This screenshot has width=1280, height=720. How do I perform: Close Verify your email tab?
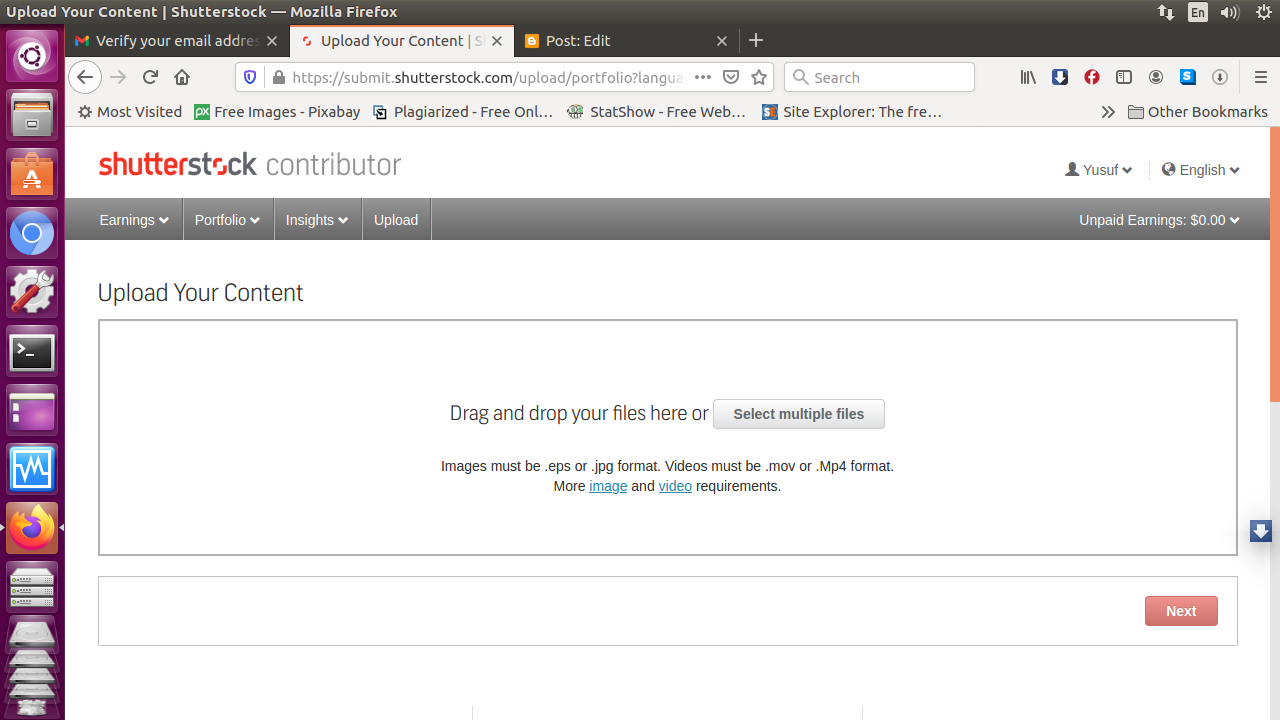(x=272, y=41)
